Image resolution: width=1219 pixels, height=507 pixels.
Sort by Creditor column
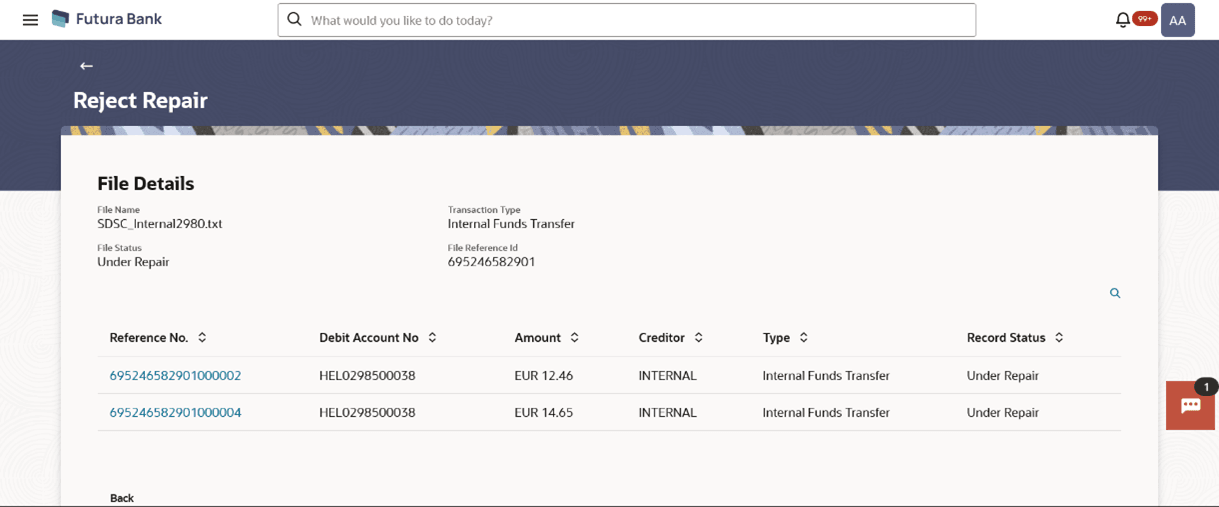698,338
